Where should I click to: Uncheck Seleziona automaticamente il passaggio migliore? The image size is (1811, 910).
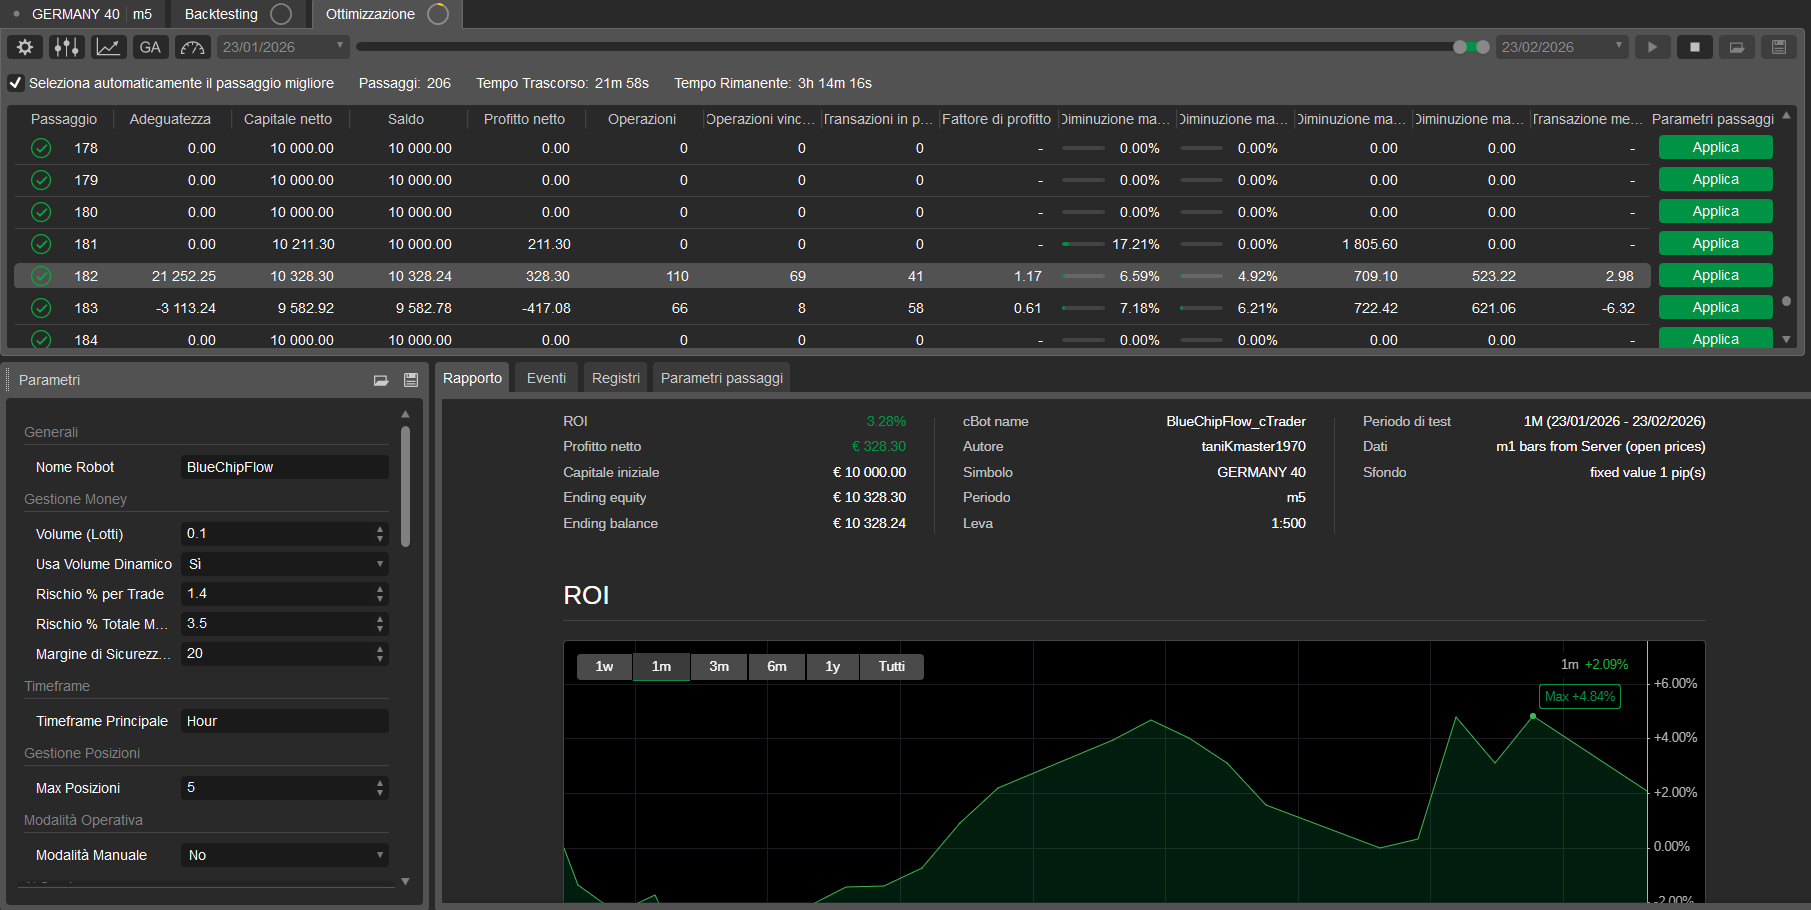tap(15, 83)
